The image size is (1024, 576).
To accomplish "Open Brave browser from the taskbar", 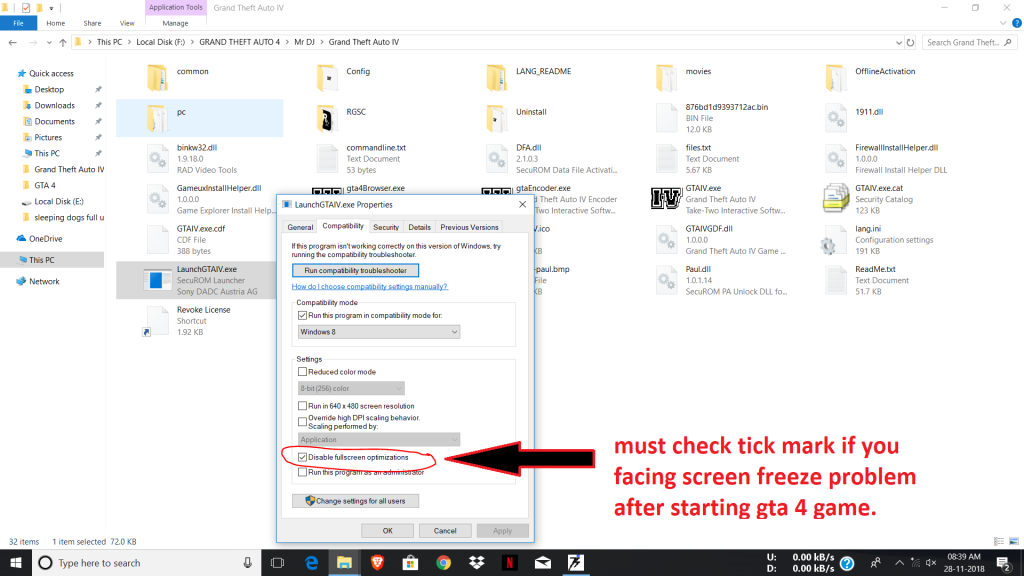I will pos(377,563).
